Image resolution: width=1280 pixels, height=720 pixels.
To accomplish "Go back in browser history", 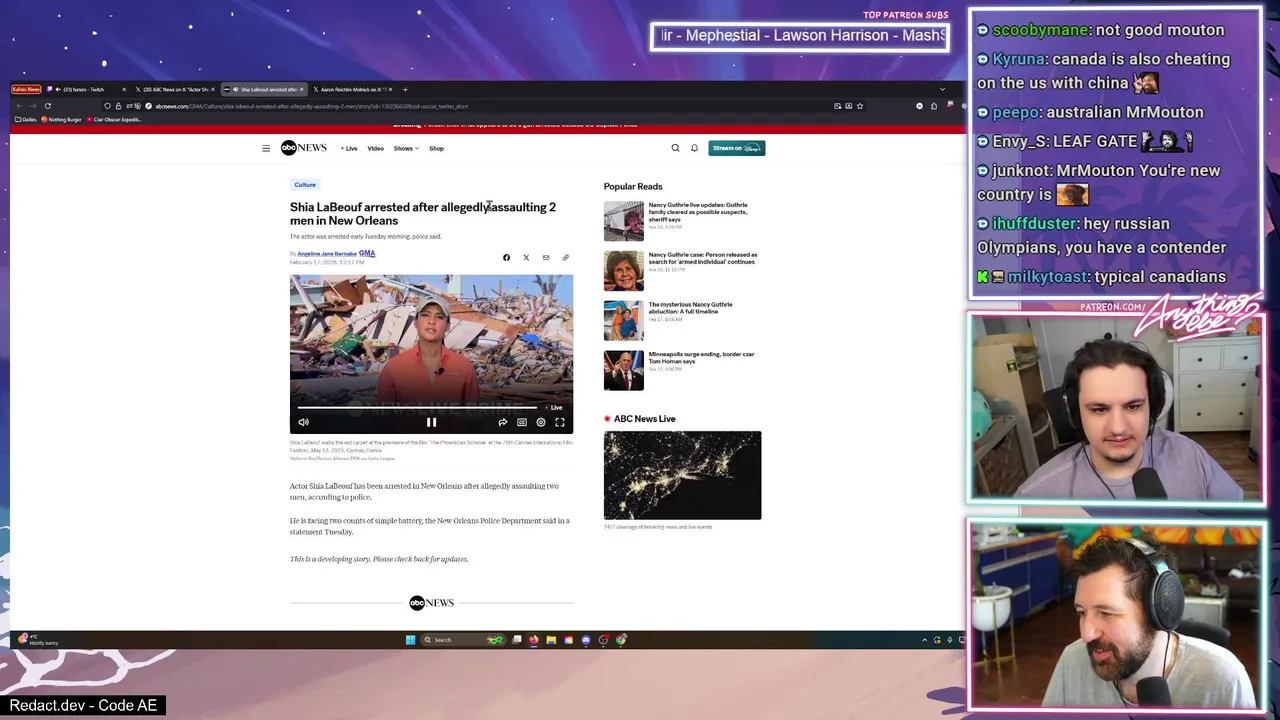I will pyautogui.click(x=19, y=106).
